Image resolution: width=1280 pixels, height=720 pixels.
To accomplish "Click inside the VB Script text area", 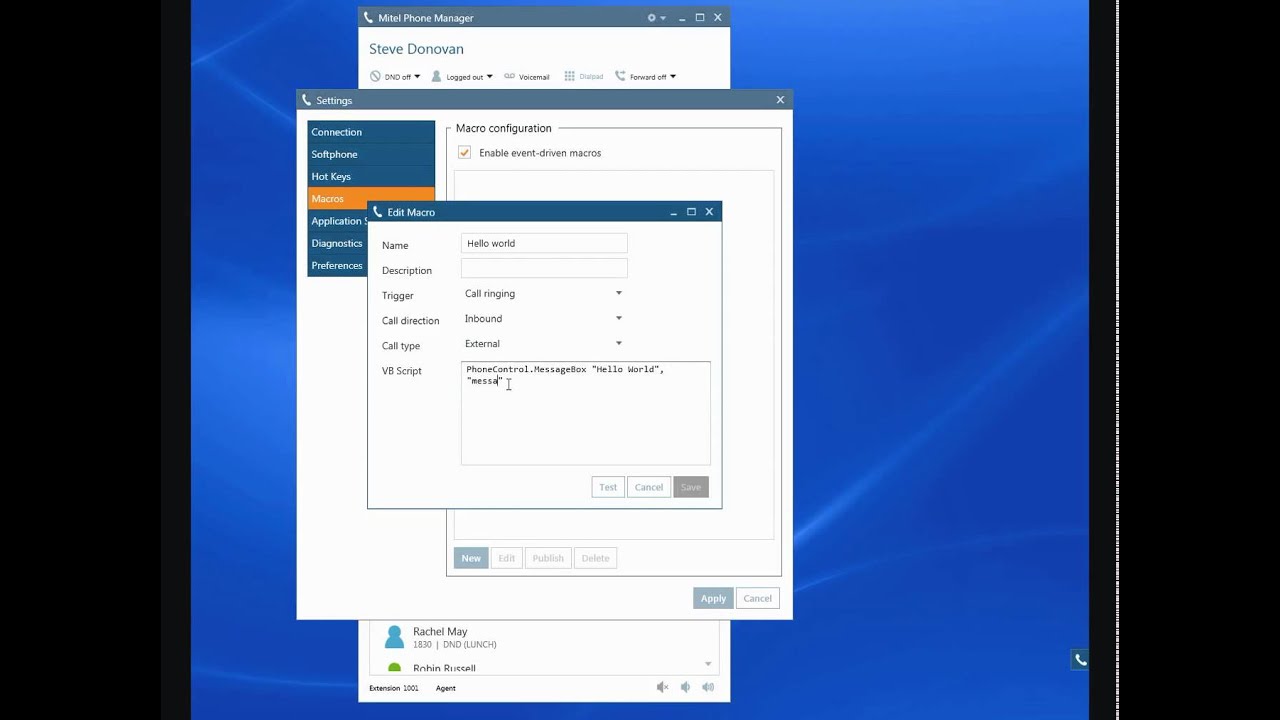I will pyautogui.click(x=586, y=413).
